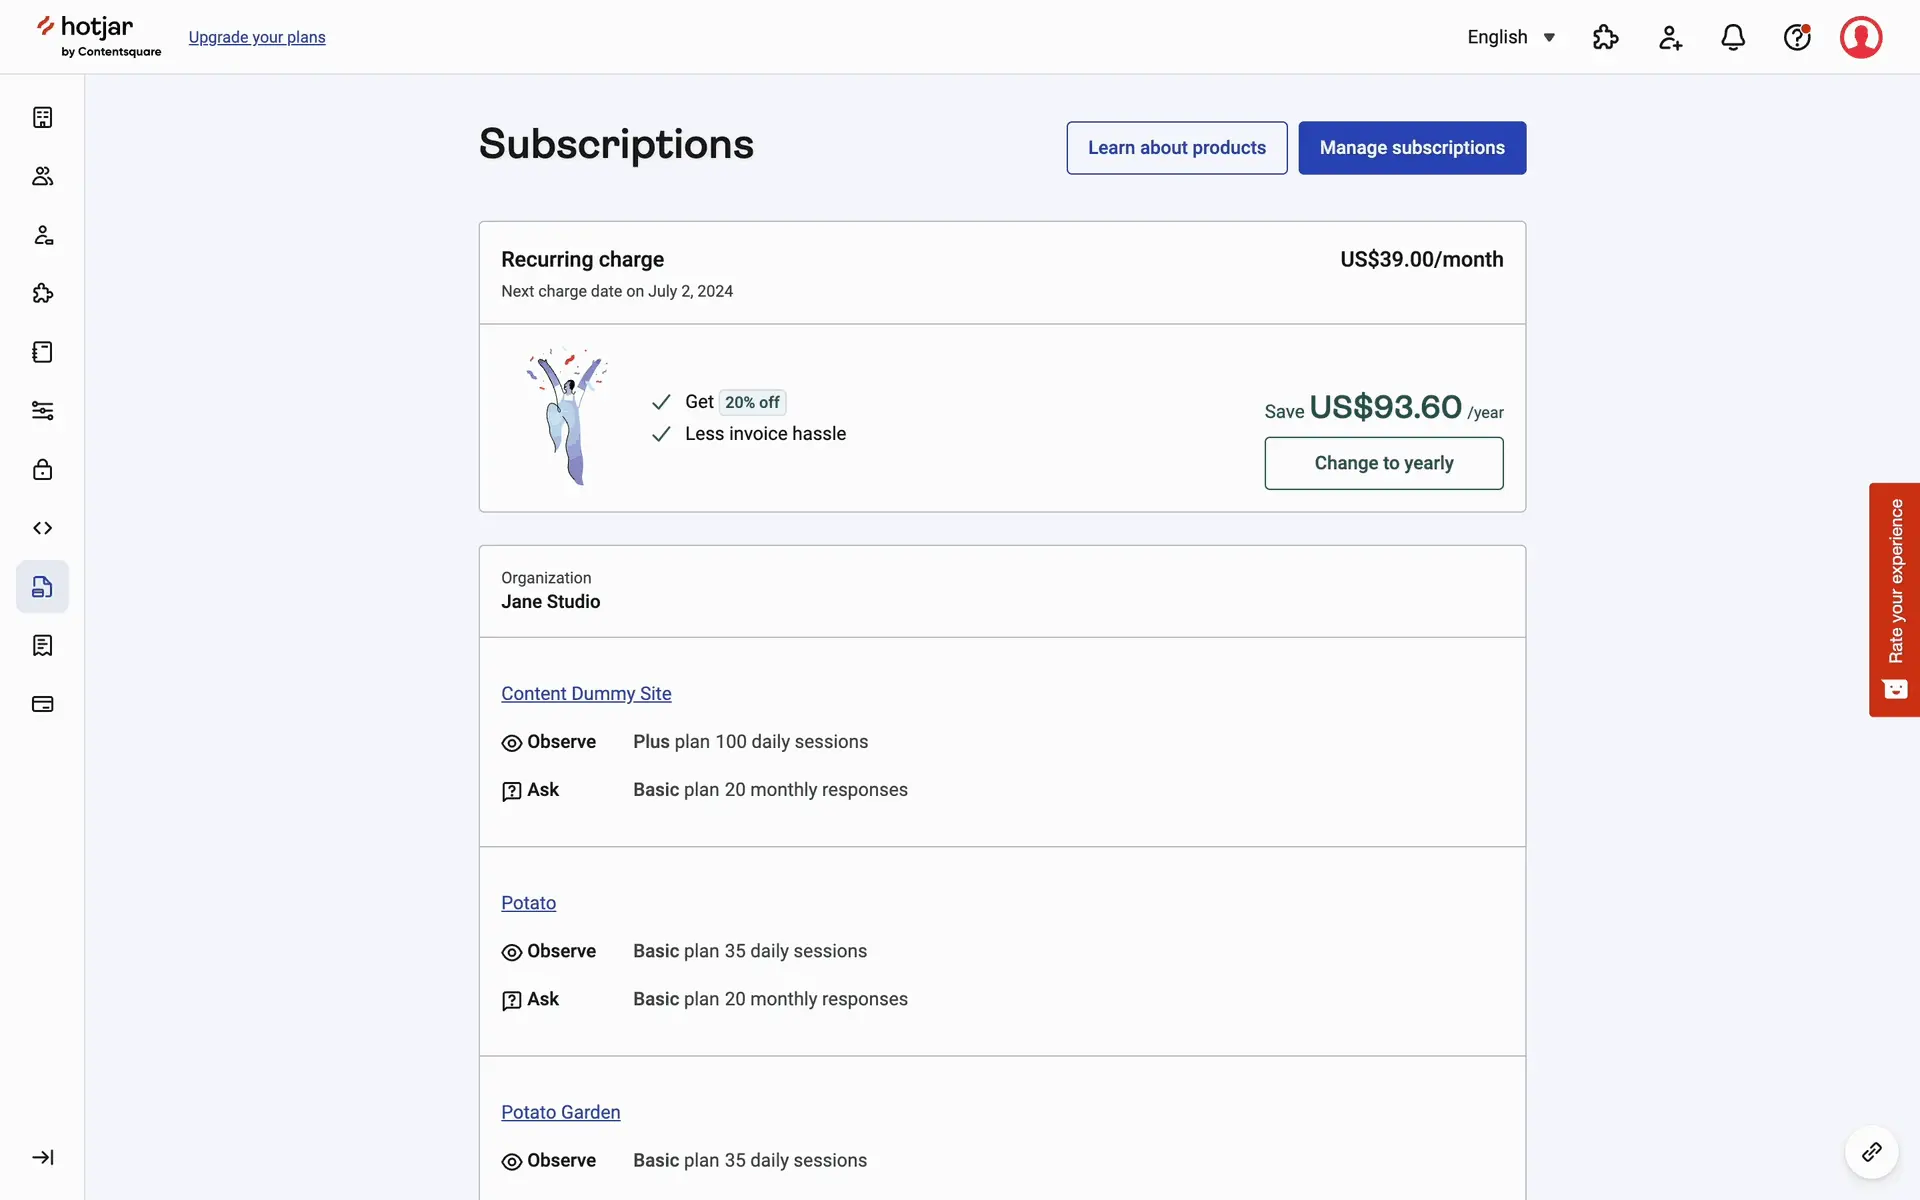Open the notifications bell
Image resolution: width=1920 pixels, height=1200 pixels.
click(x=1733, y=37)
